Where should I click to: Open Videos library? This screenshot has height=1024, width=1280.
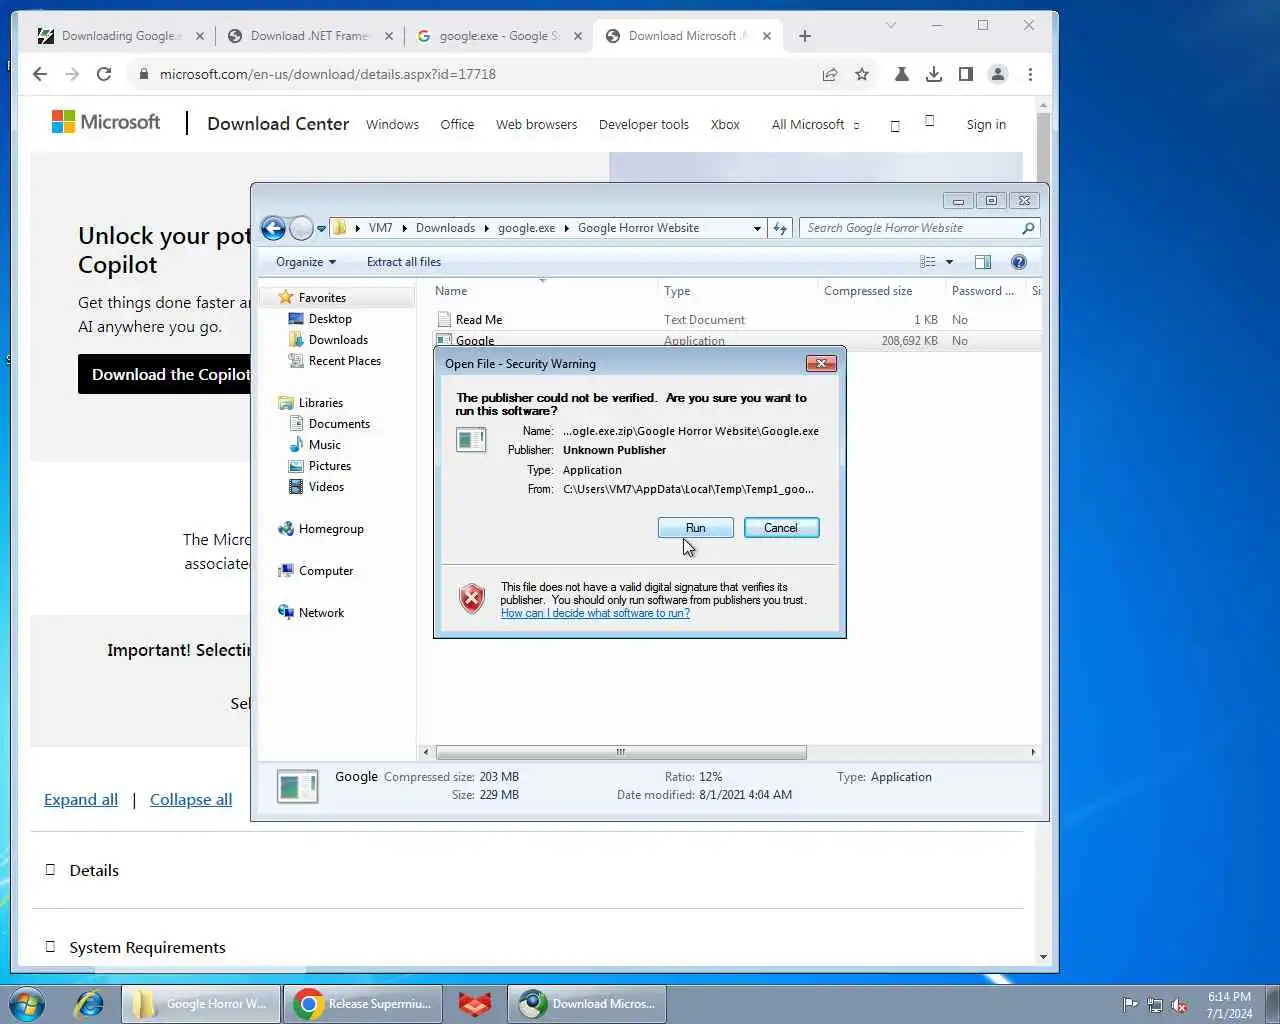(x=326, y=487)
